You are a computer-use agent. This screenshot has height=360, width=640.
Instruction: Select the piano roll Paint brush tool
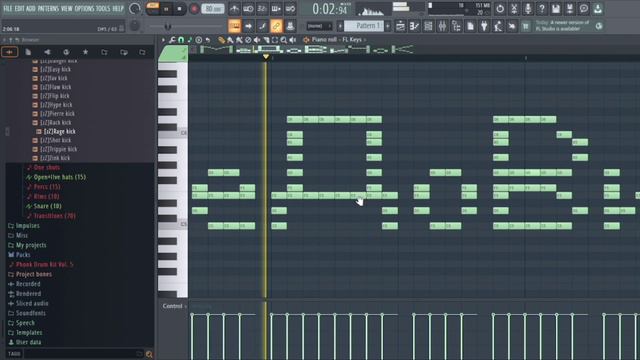click(x=230, y=40)
